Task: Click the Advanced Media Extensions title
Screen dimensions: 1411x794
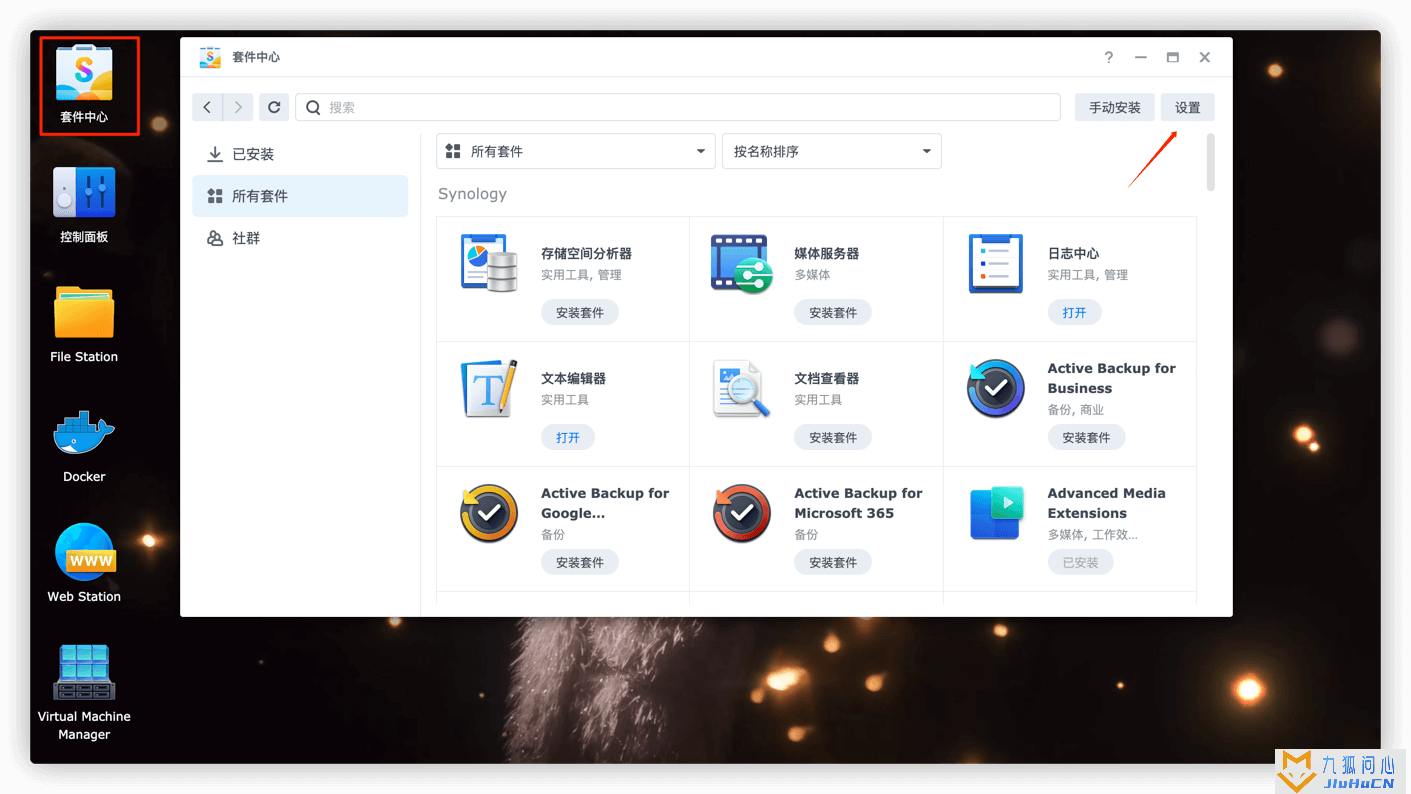Action: pos(1106,503)
